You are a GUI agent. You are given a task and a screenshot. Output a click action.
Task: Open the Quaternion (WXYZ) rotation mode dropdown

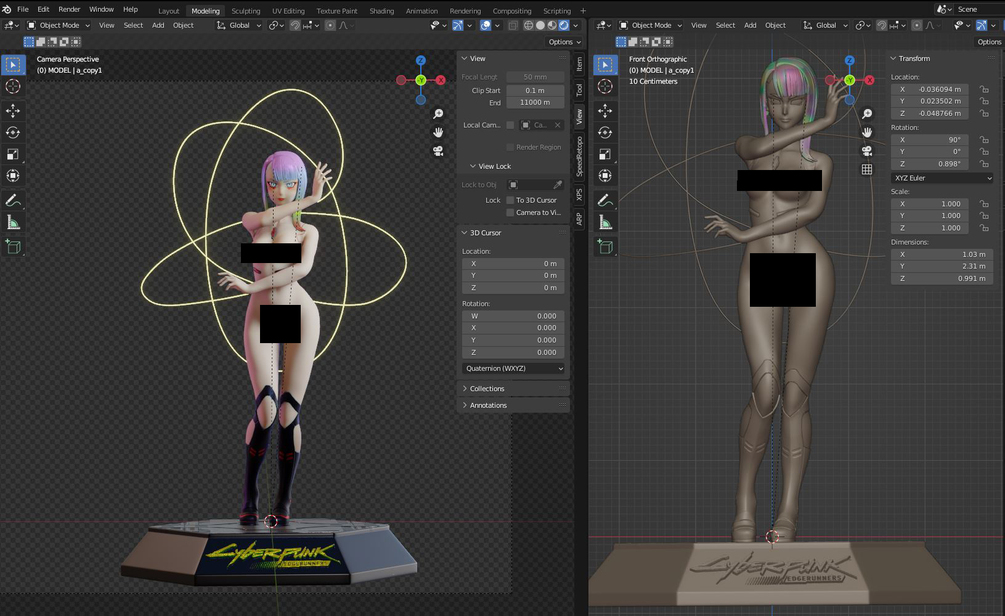pos(513,369)
